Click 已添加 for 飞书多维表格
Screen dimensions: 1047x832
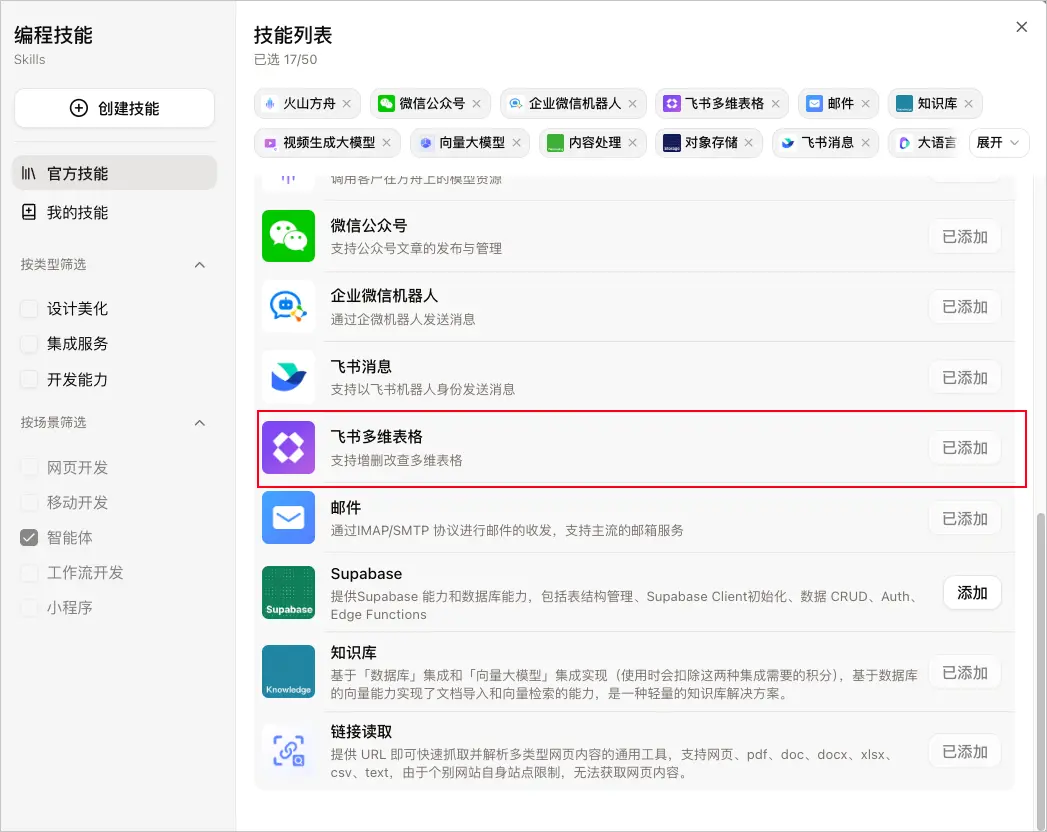click(x=965, y=447)
